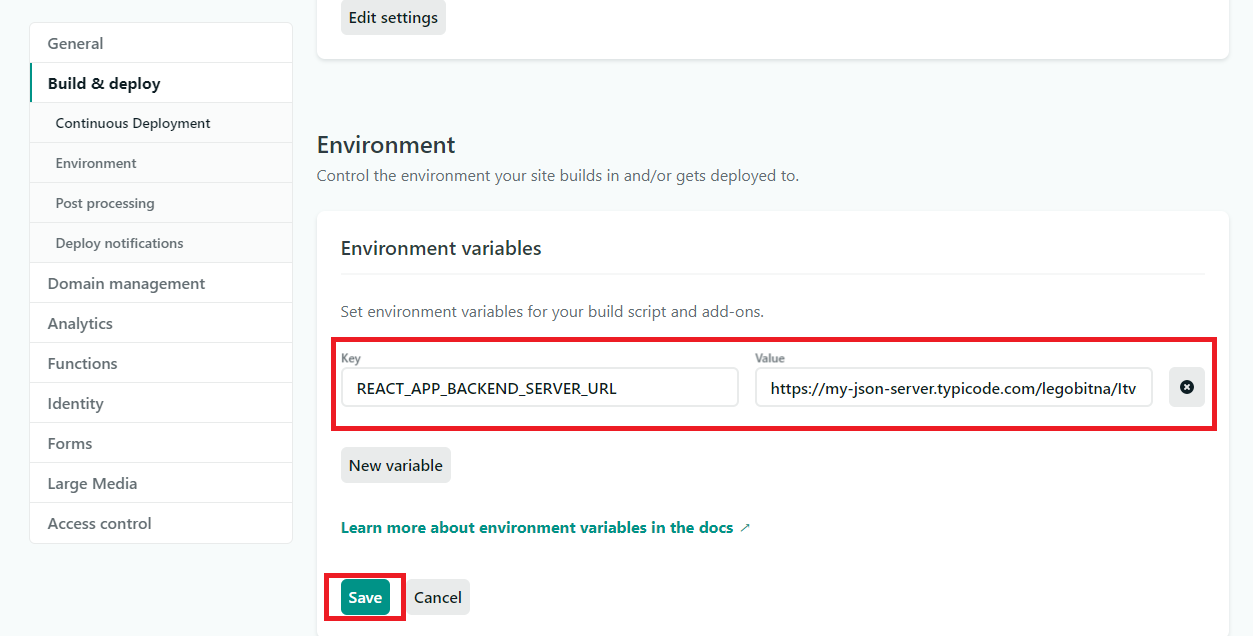Open Post processing settings

(x=105, y=204)
